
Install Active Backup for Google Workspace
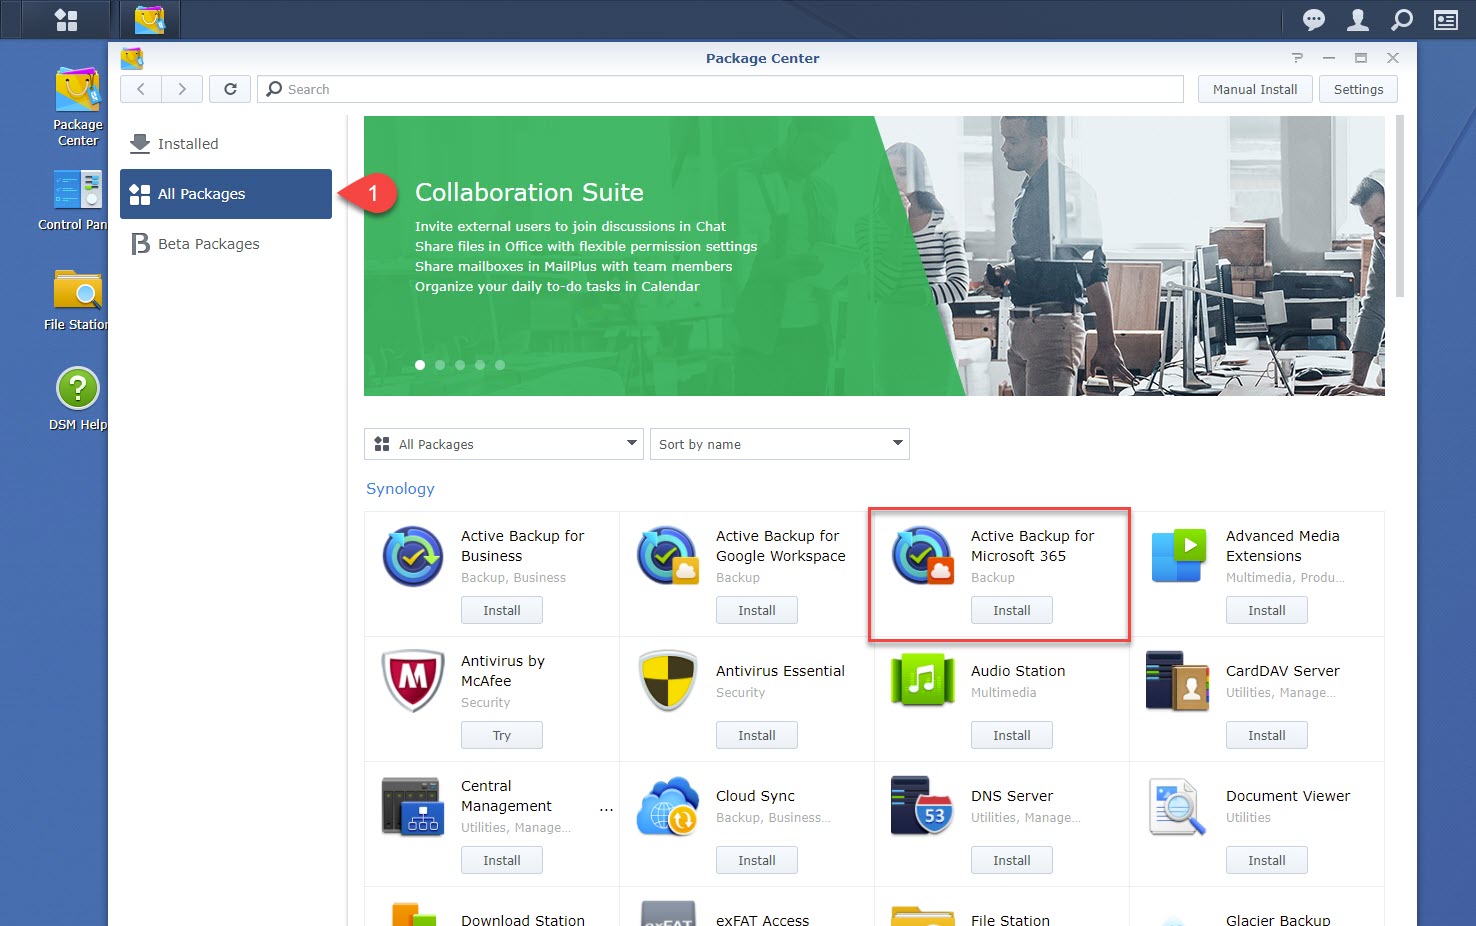757,610
